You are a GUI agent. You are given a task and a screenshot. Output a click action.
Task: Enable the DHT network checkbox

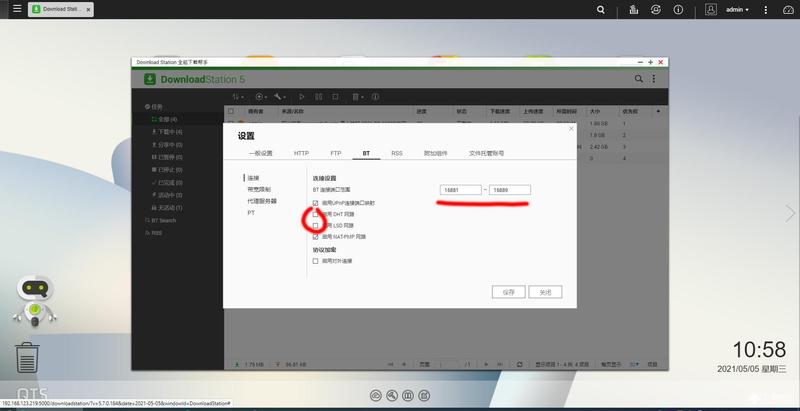[x=315, y=214]
